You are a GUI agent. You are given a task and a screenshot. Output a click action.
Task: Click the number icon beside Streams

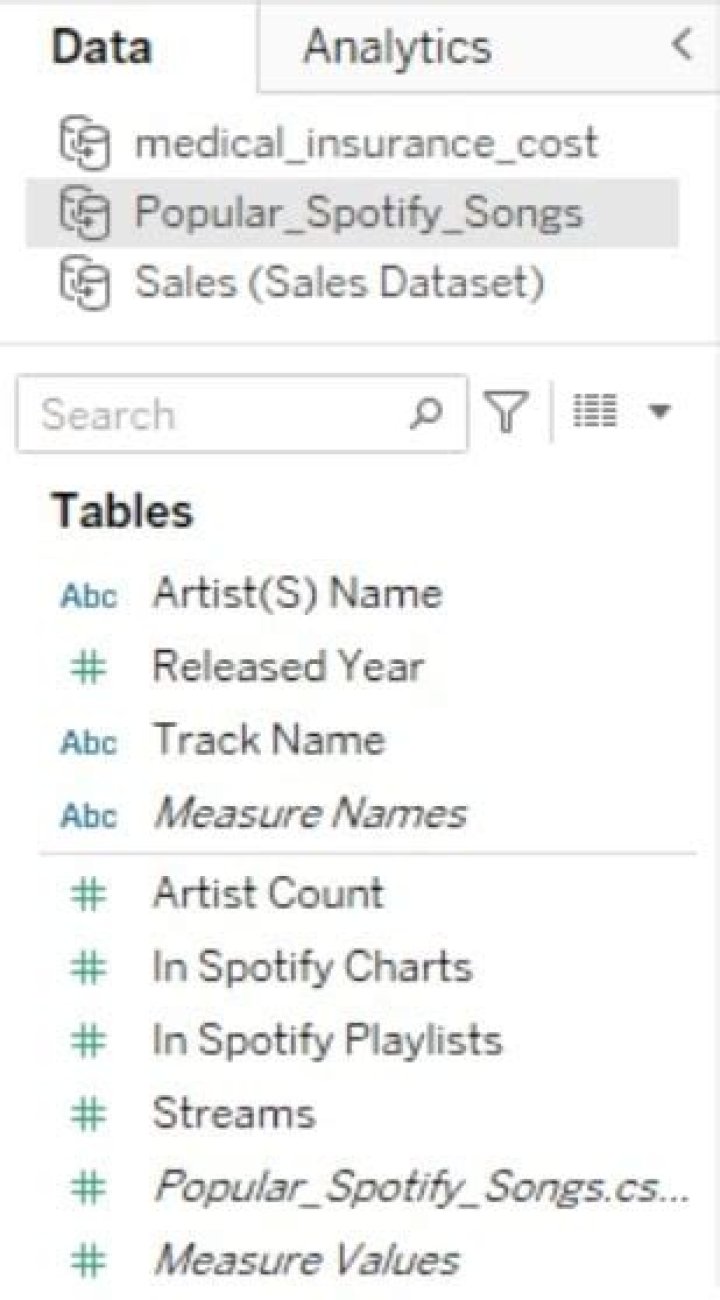(88, 1114)
